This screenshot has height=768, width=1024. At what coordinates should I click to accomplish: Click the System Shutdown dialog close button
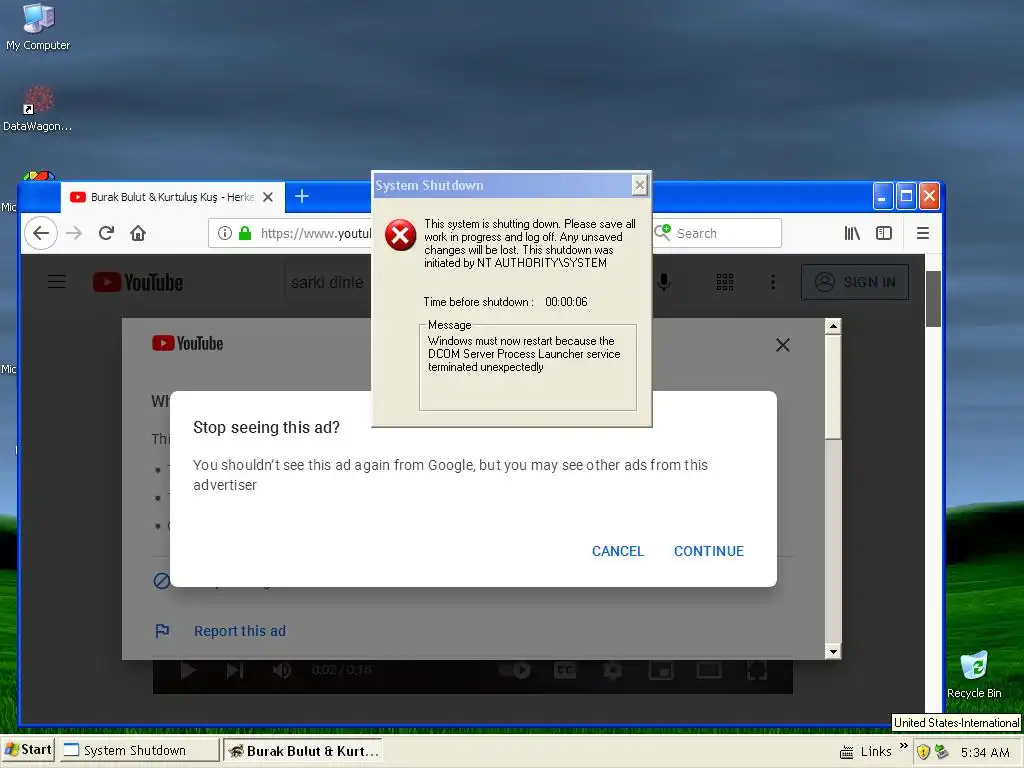pyautogui.click(x=640, y=185)
